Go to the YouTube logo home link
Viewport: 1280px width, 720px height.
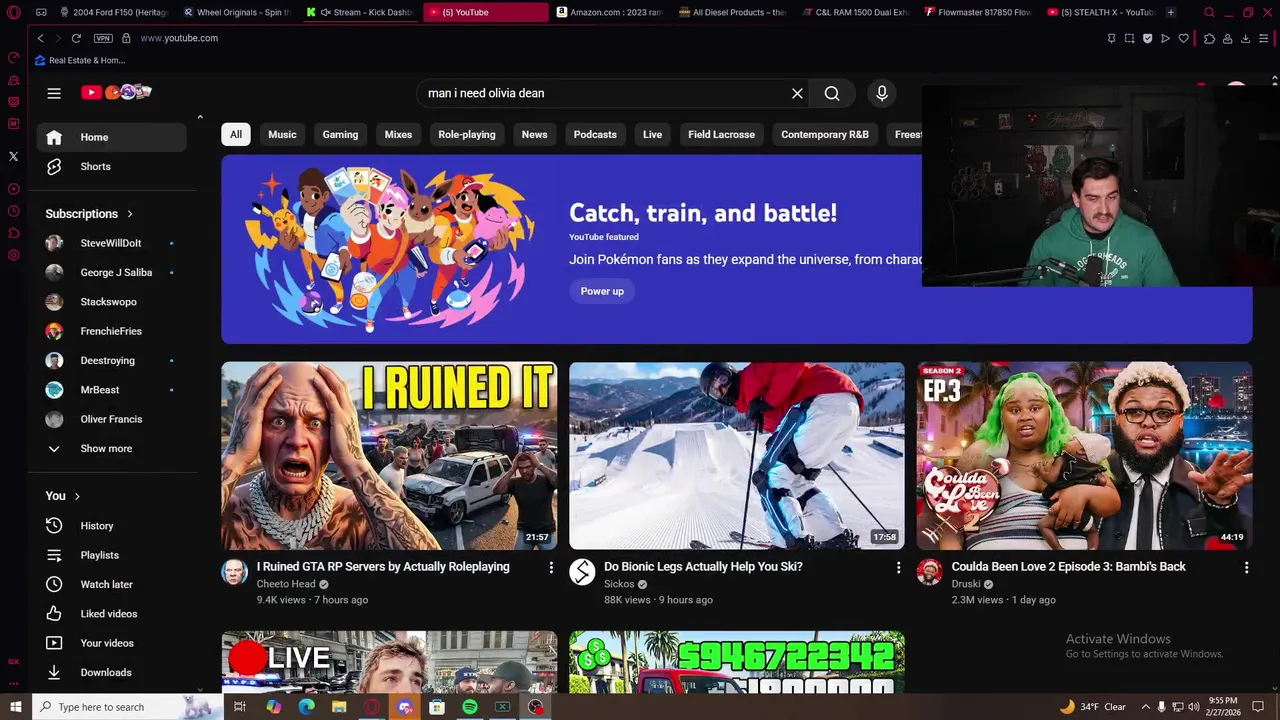(116, 92)
